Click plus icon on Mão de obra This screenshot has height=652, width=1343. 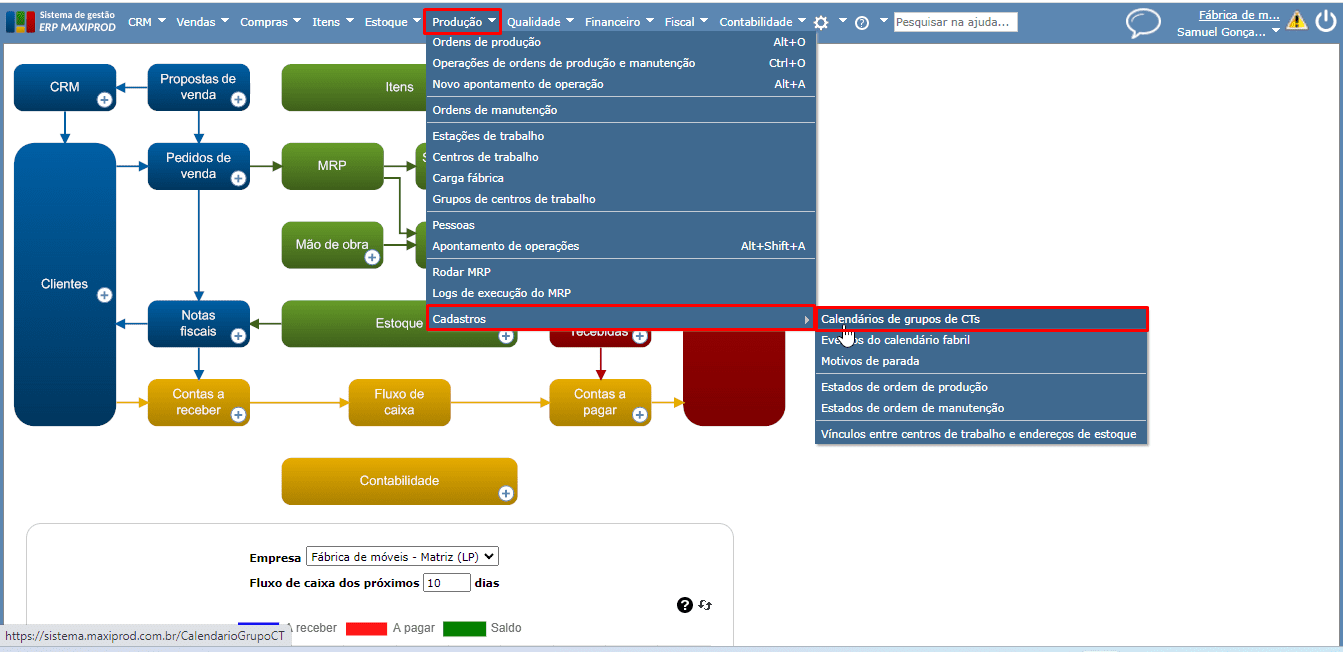point(372,257)
